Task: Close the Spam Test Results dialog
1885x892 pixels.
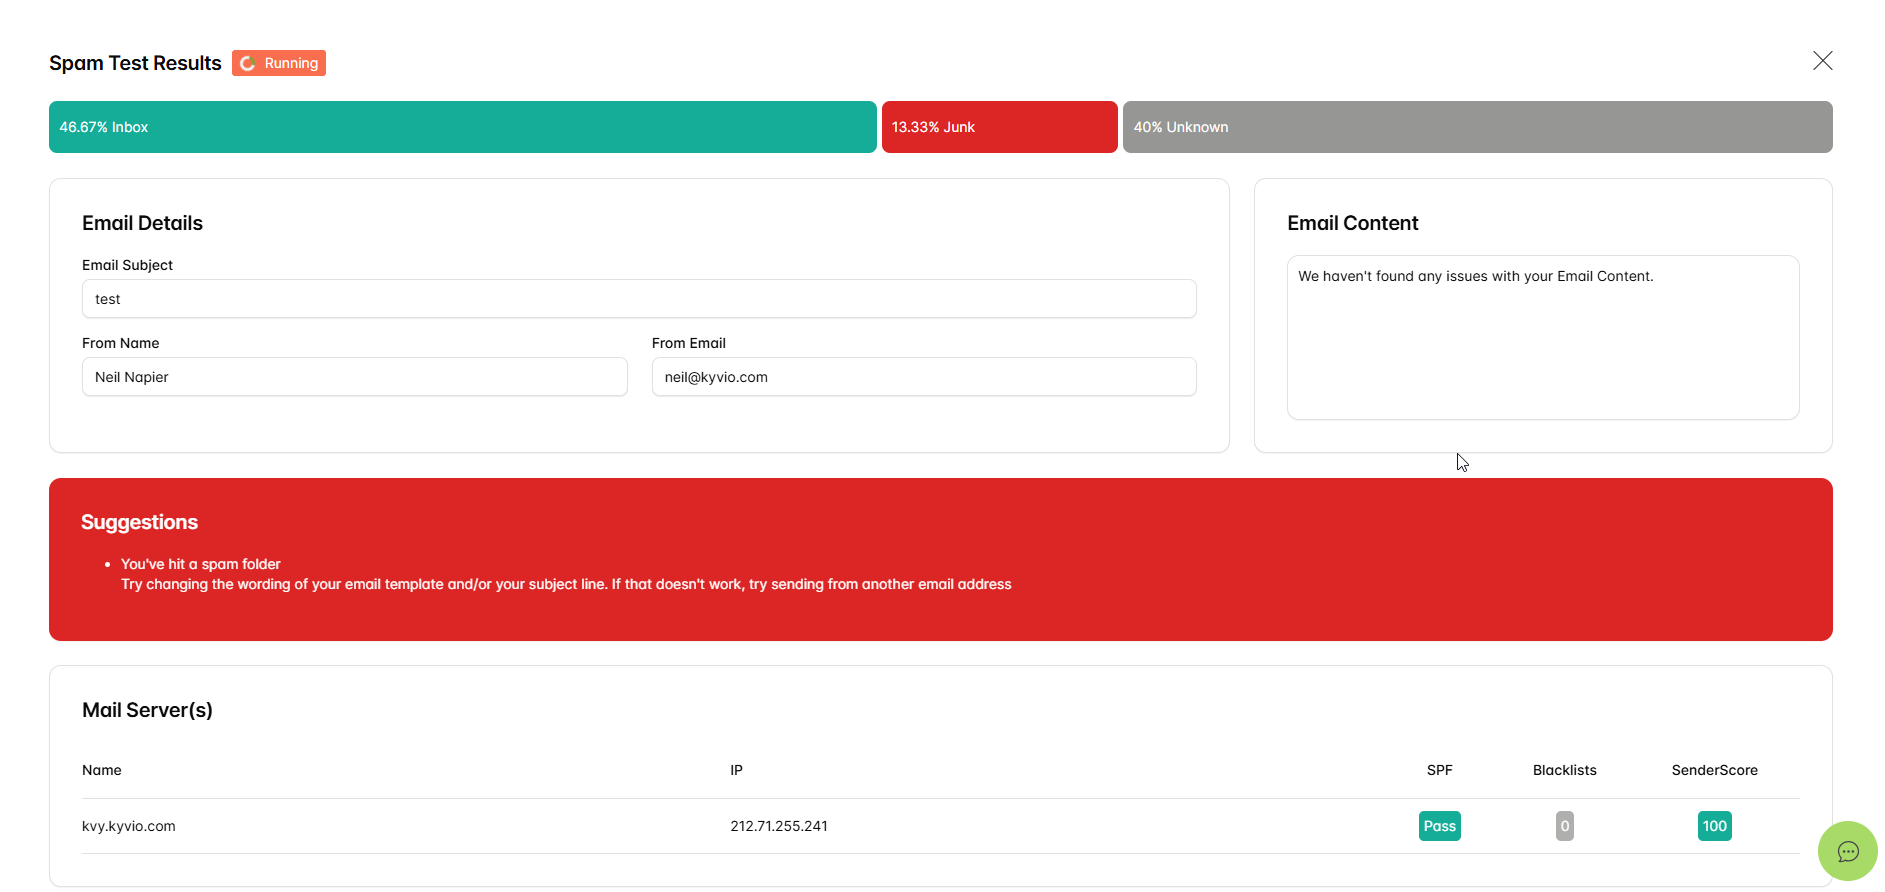Action: click(x=1823, y=61)
